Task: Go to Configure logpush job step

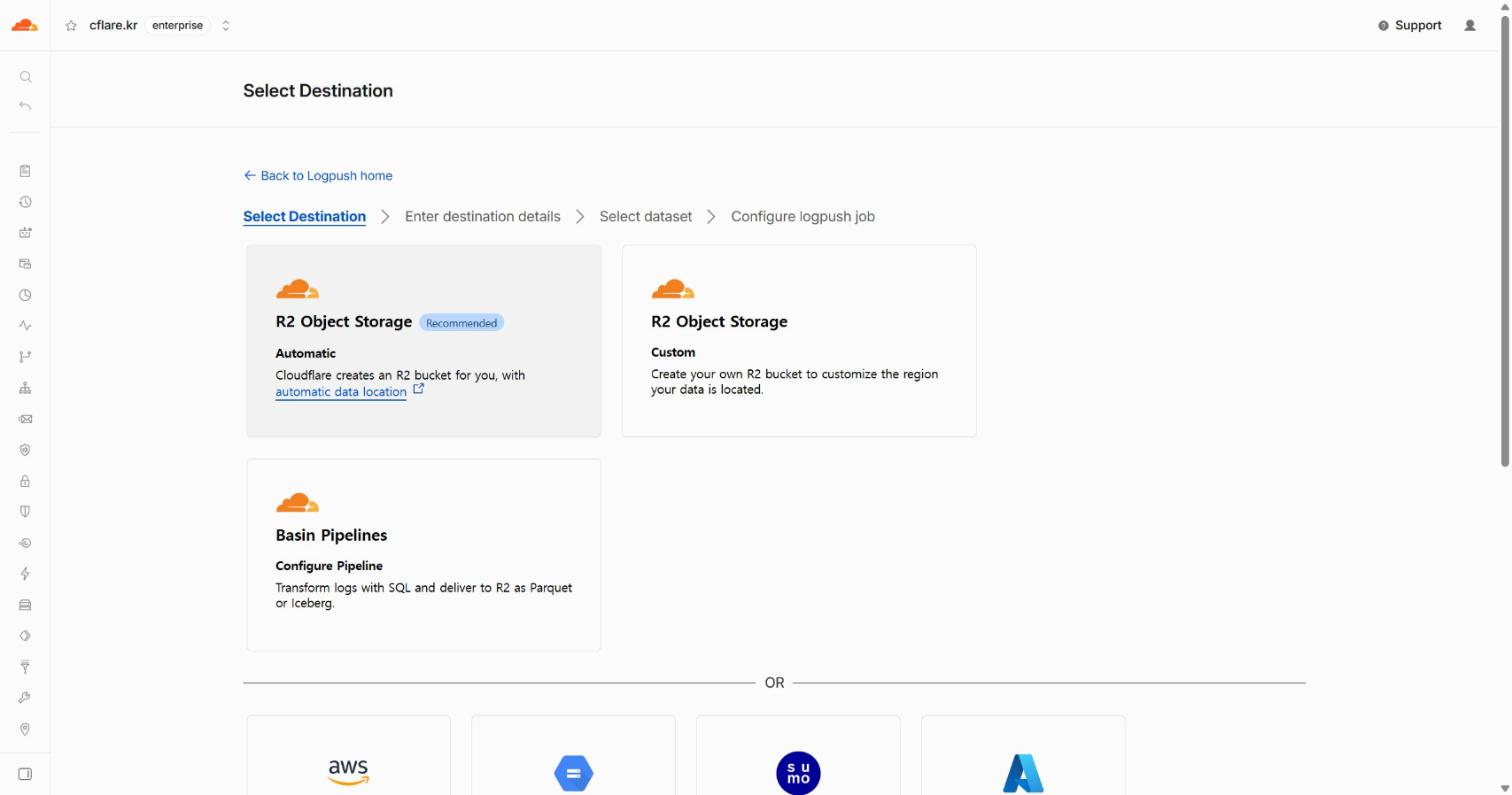Action: click(803, 217)
